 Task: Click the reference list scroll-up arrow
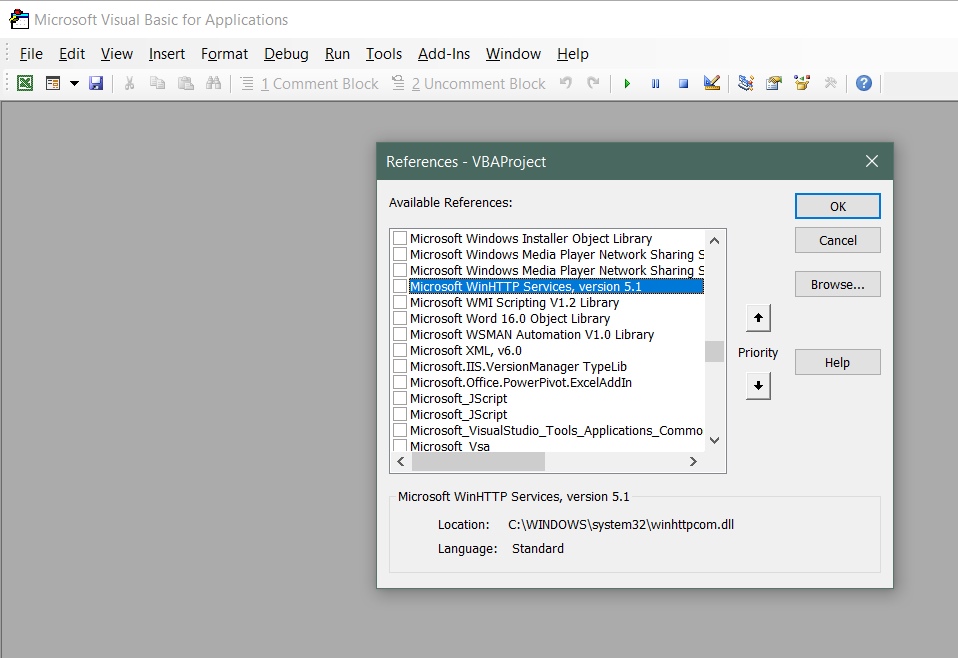(x=714, y=240)
